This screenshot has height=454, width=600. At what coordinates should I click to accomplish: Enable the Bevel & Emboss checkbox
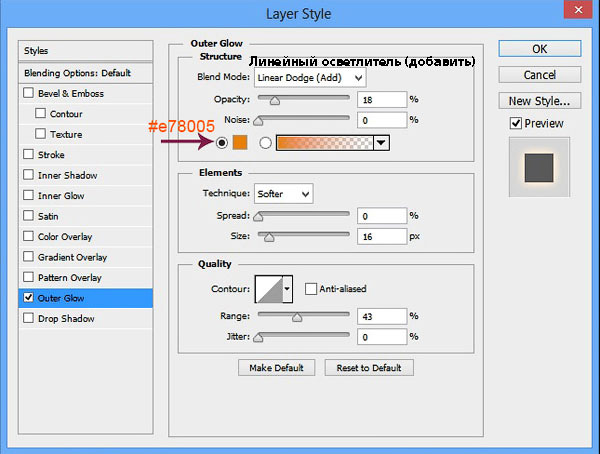pyautogui.click(x=28, y=94)
